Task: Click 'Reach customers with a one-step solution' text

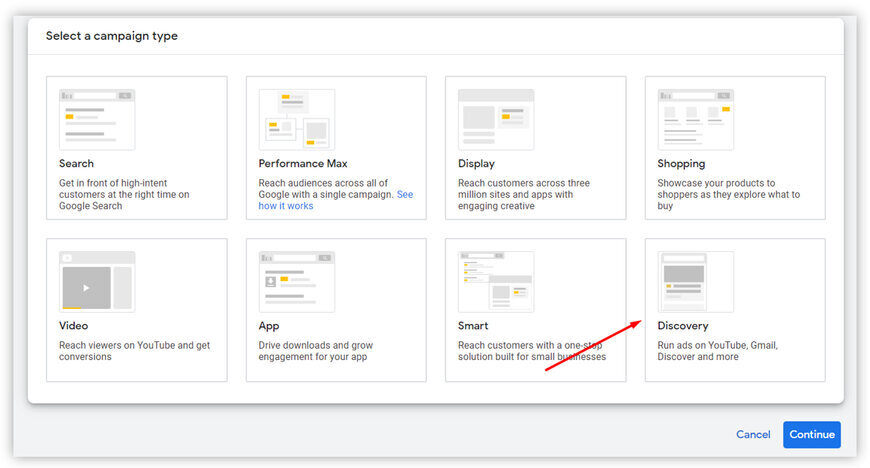Action: (x=532, y=351)
